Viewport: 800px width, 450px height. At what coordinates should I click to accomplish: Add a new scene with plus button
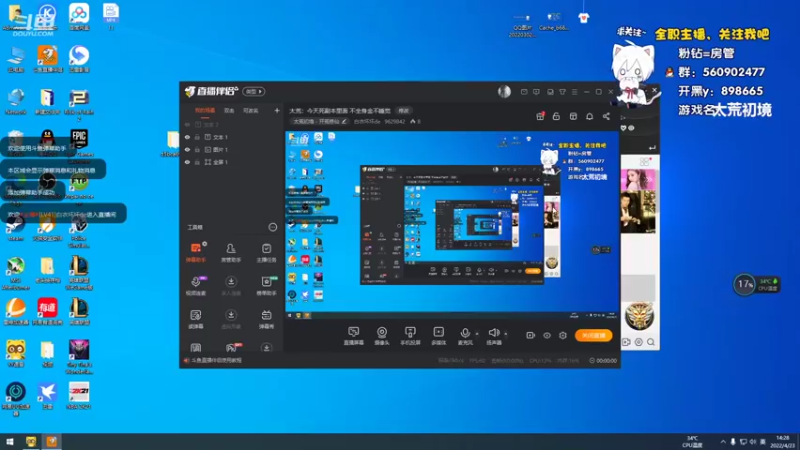point(277,110)
